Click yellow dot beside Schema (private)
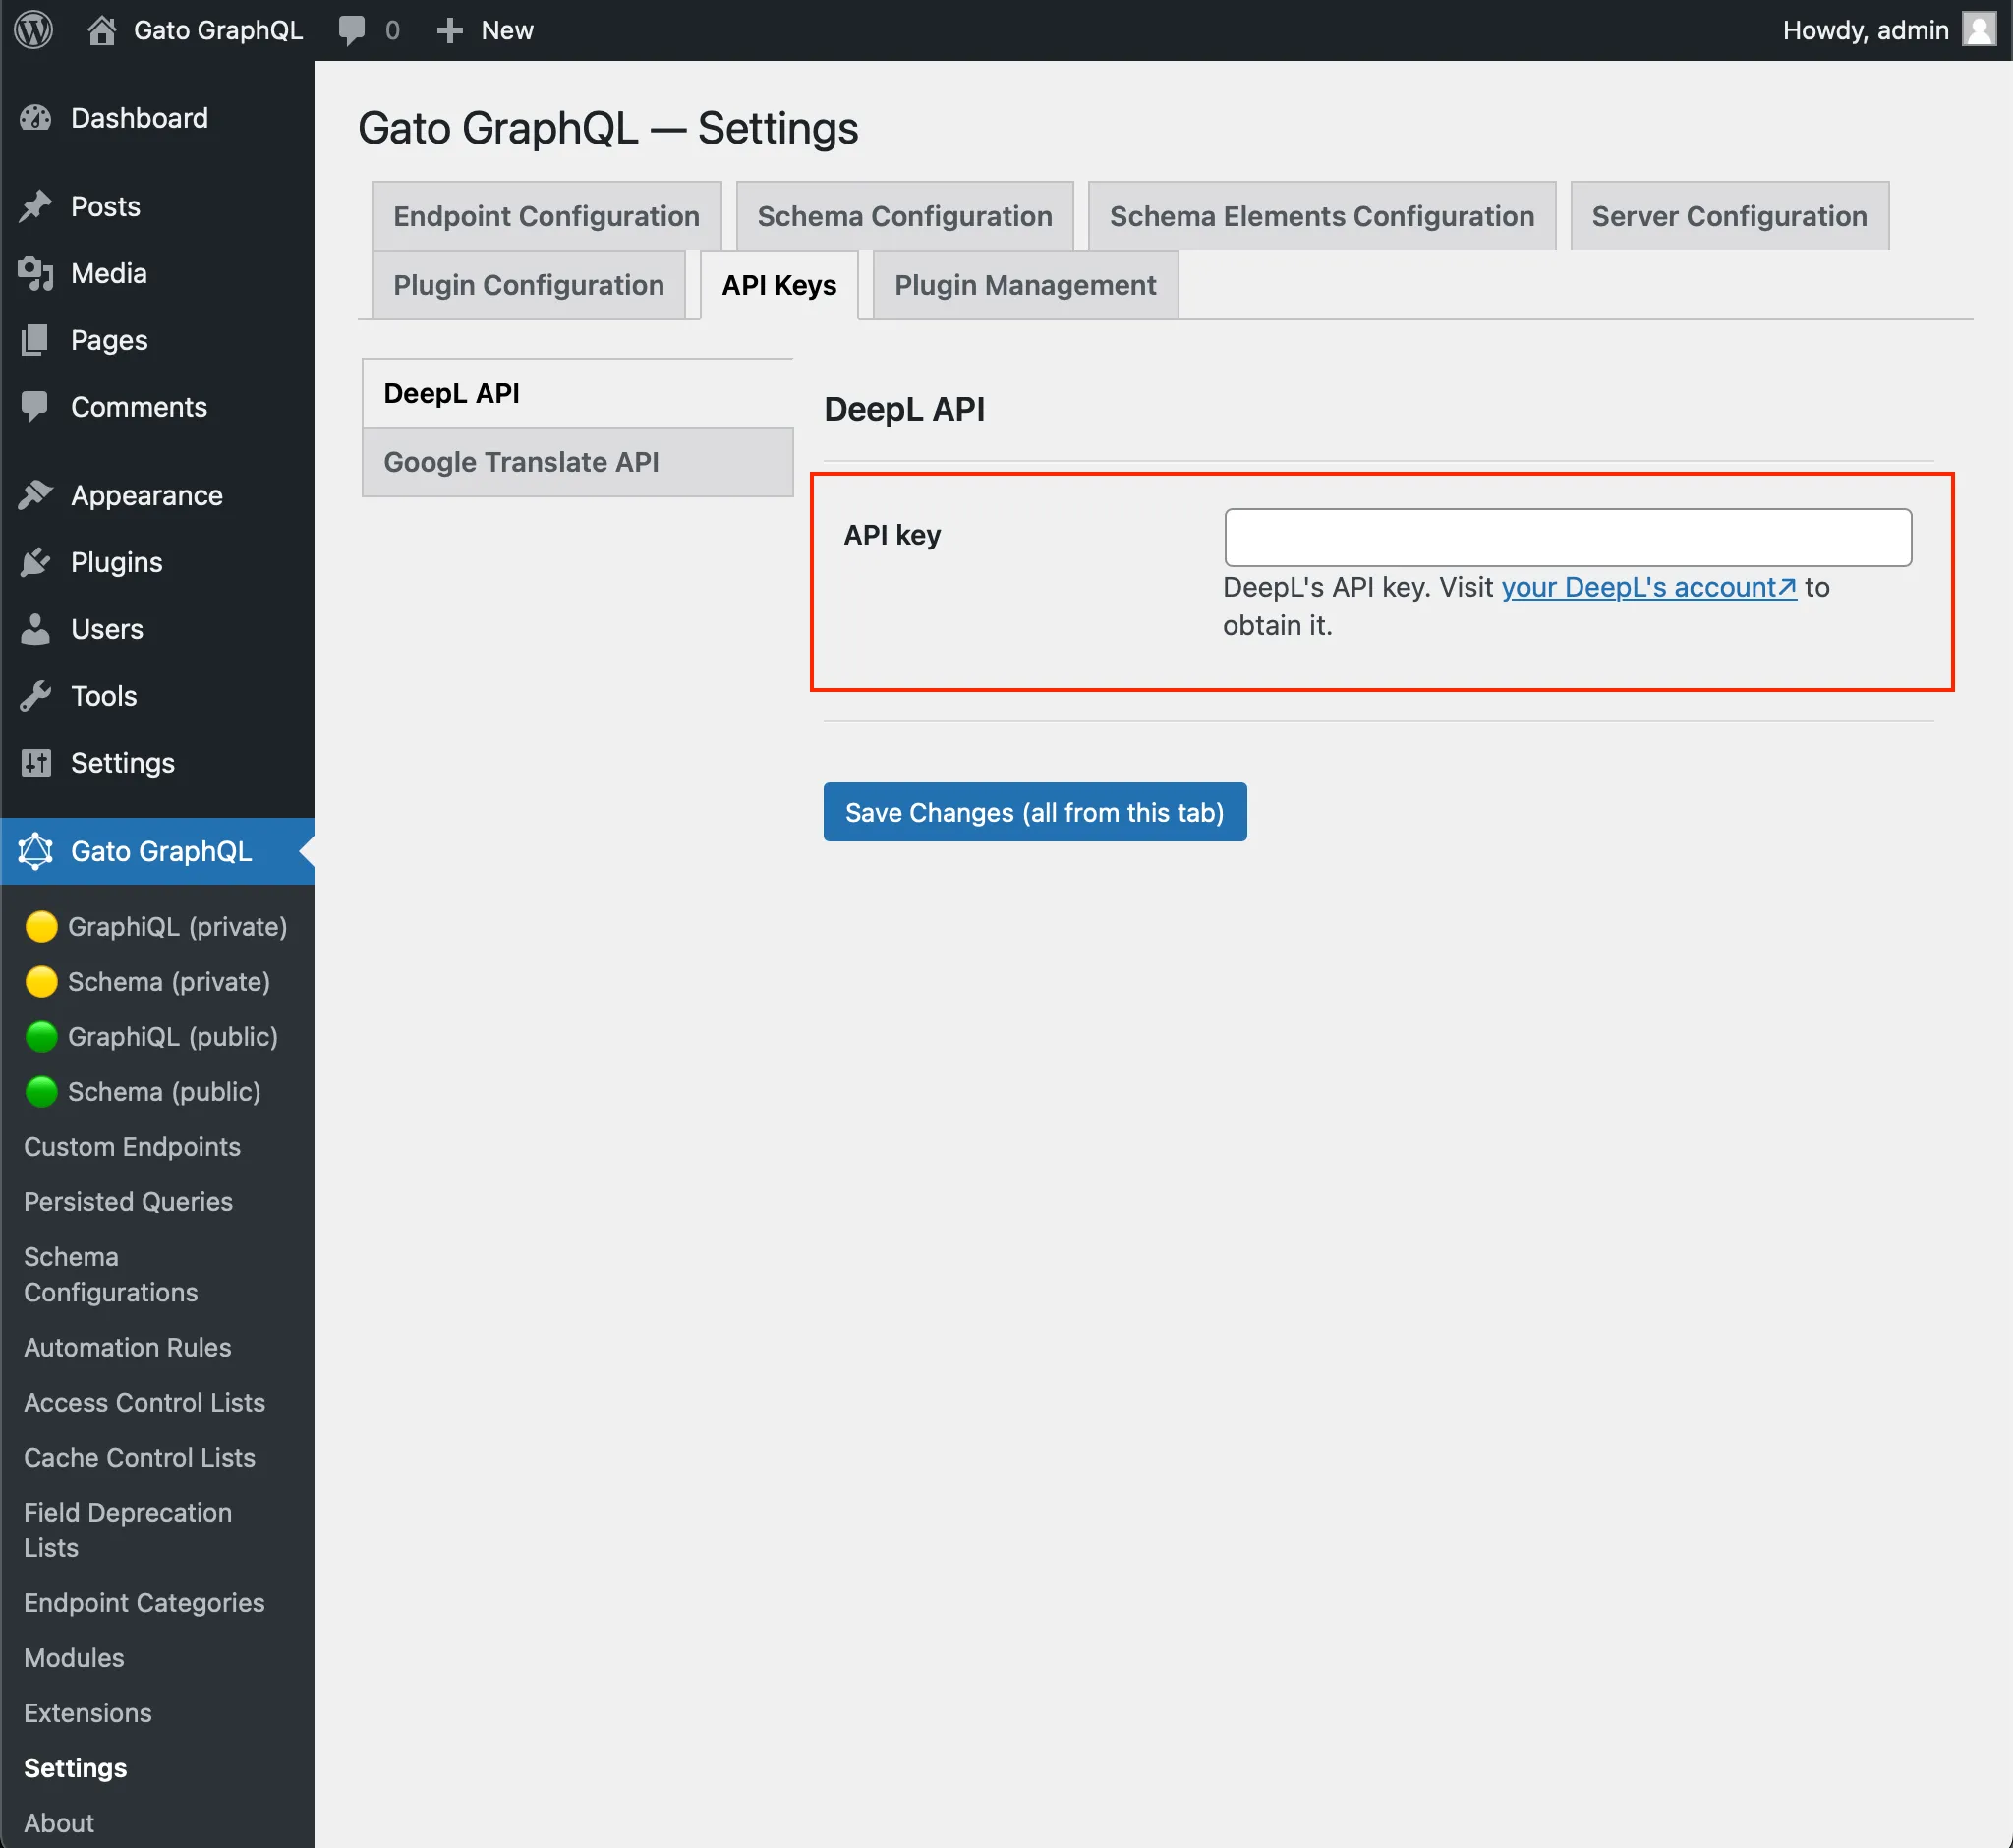This screenshot has height=1848, width=2013. pyautogui.click(x=41, y=981)
